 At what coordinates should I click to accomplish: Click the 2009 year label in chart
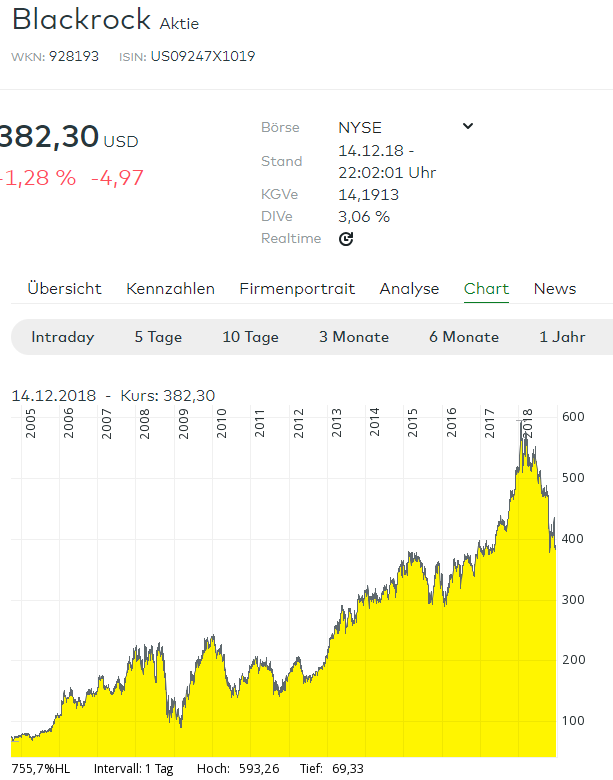tap(184, 424)
